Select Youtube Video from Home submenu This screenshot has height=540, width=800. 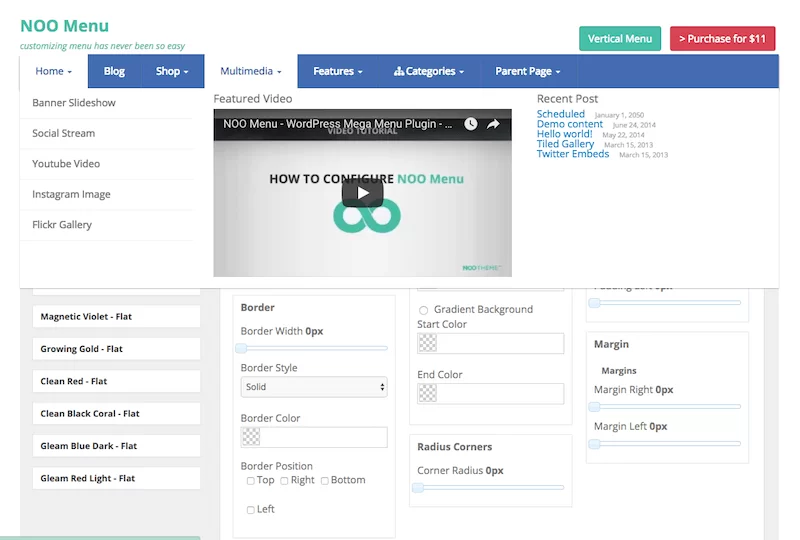click(66, 164)
